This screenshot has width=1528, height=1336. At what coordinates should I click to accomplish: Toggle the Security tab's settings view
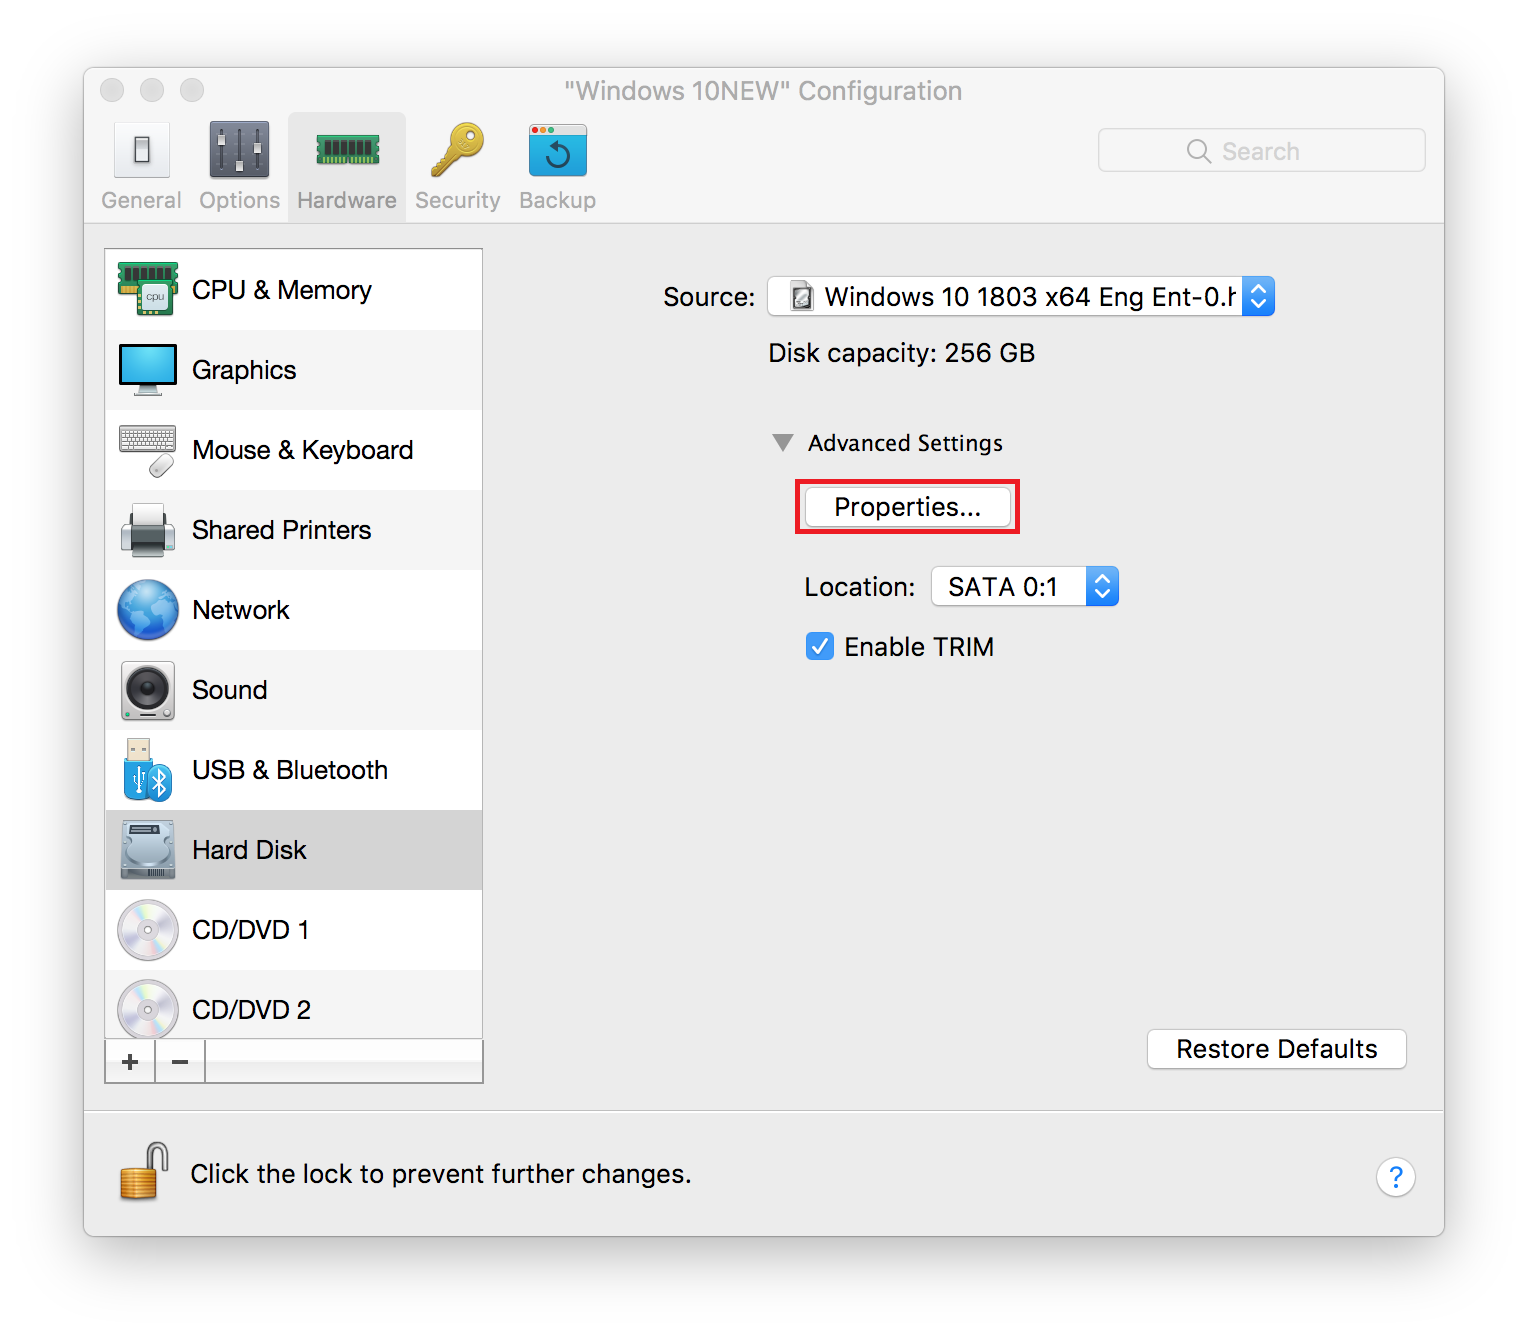coord(457,165)
